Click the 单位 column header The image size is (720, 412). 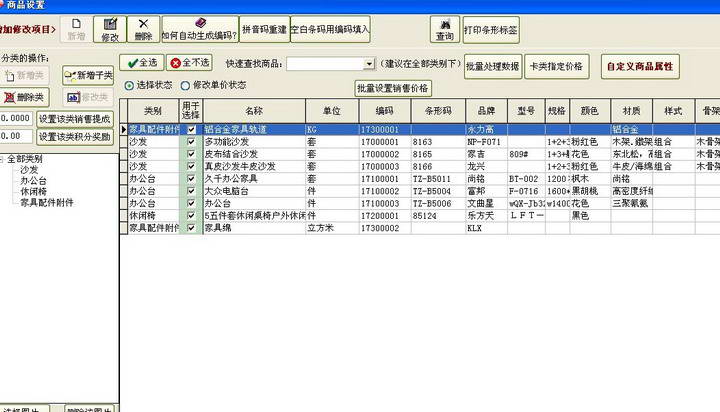point(332,111)
